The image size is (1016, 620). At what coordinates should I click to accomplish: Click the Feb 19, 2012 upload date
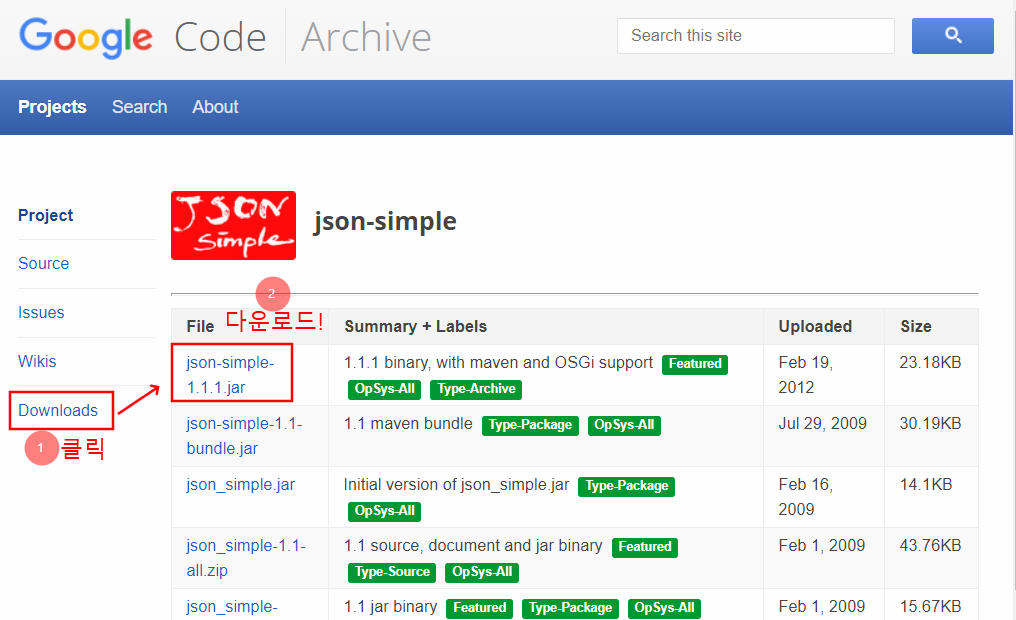pyautogui.click(x=805, y=374)
